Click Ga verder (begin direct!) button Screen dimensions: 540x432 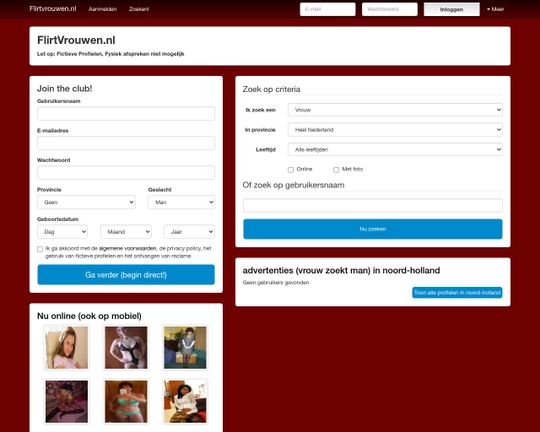[x=126, y=275]
